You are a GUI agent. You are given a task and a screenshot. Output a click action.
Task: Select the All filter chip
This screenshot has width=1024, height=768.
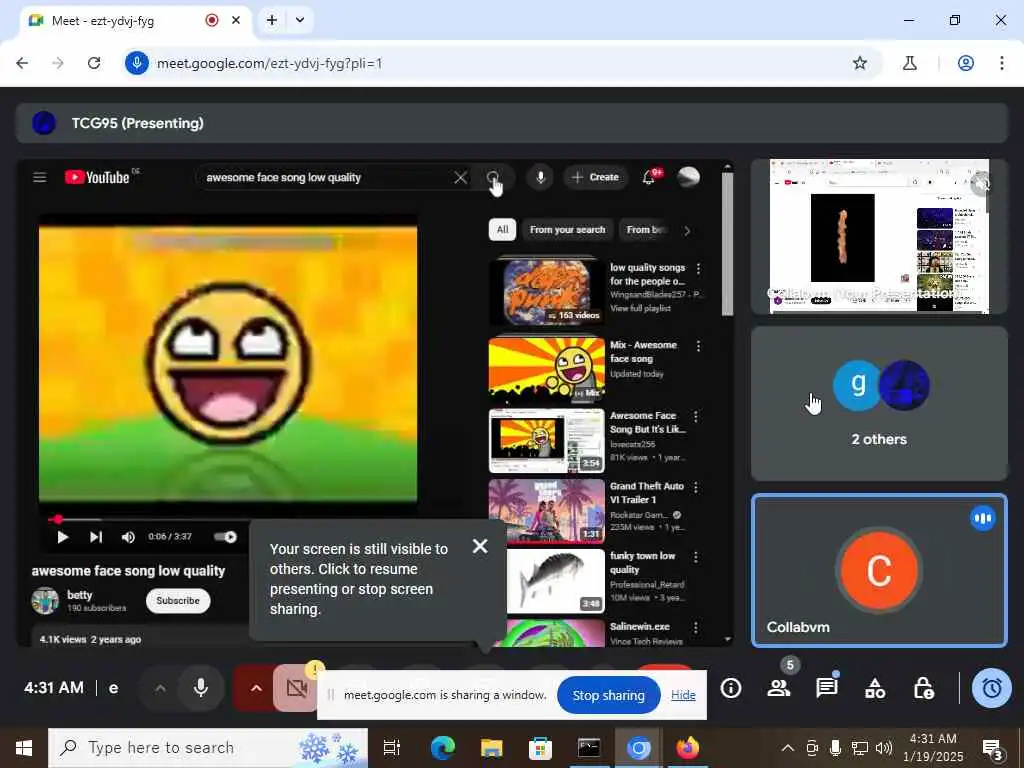(x=502, y=230)
